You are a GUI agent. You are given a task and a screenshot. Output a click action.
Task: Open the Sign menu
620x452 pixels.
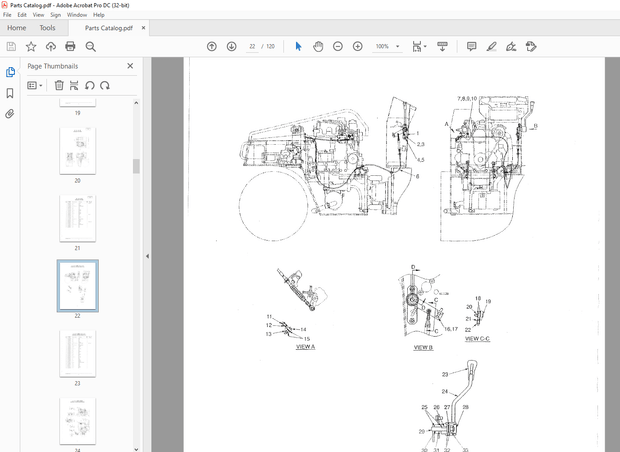(55, 15)
